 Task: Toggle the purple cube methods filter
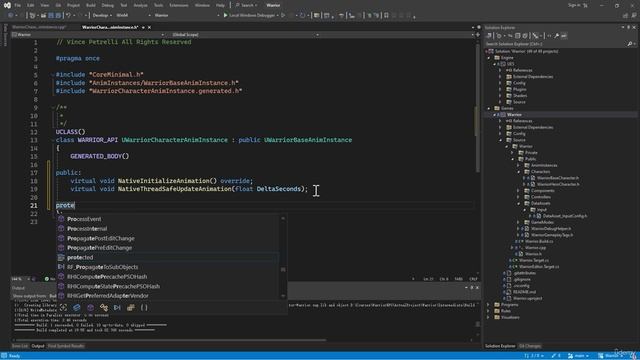[90, 307]
